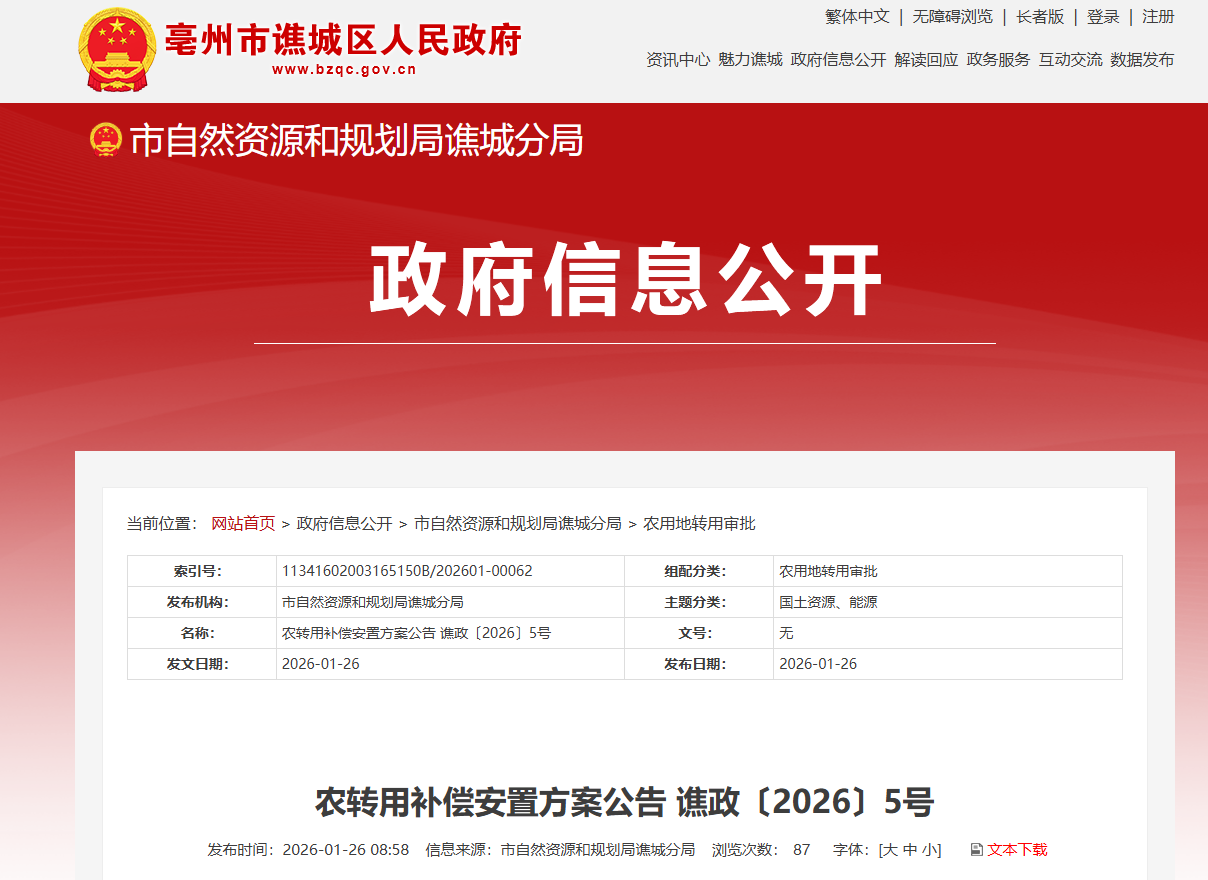Open 无障碍浏览 accessibility mode
The image size is (1208, 880).
pyautogui.click(x=953, y=17)
